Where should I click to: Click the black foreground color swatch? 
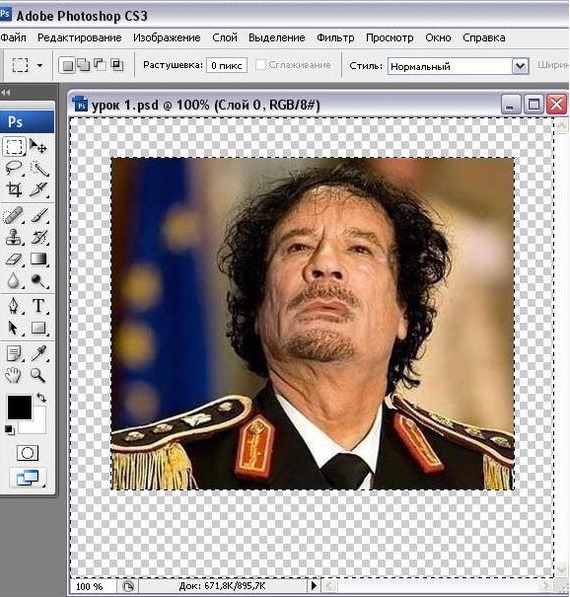(19, 407)
